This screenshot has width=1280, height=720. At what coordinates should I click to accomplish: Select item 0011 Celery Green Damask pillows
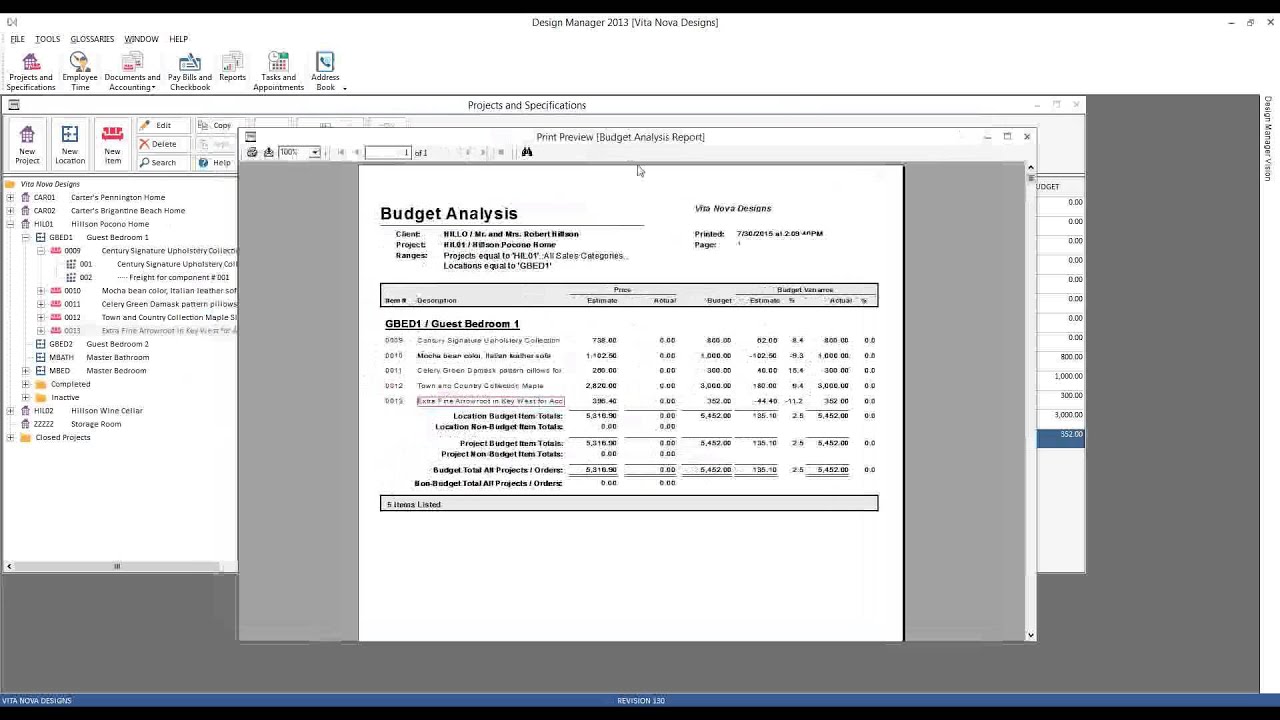point(150,304)
